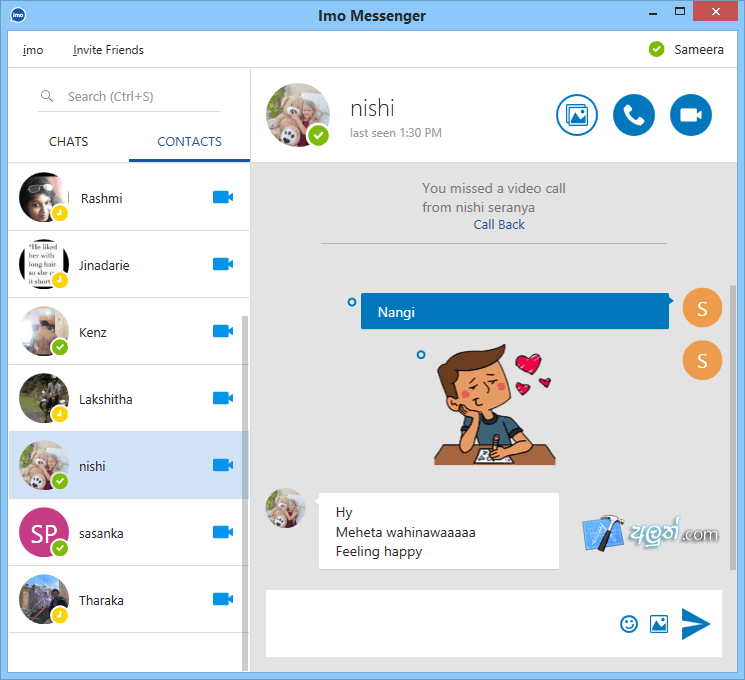Start voice call with nishi
The image size is (745, 680).
[634, 115]
